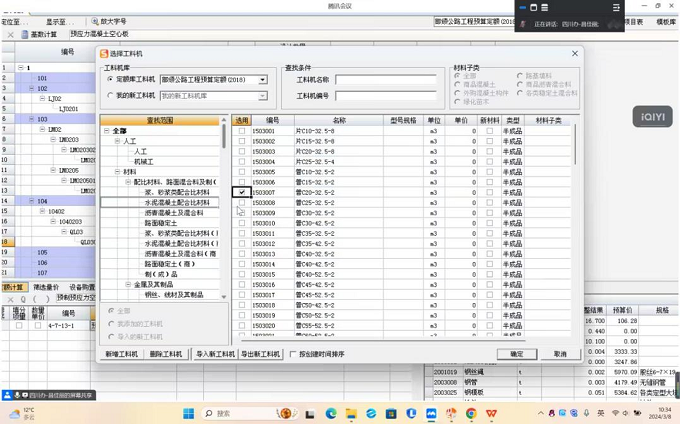The height and width of the screenshot is (424, 680).
Task: Click the material table's vertical scrollbar thumb
Action: tap(575, 144)
